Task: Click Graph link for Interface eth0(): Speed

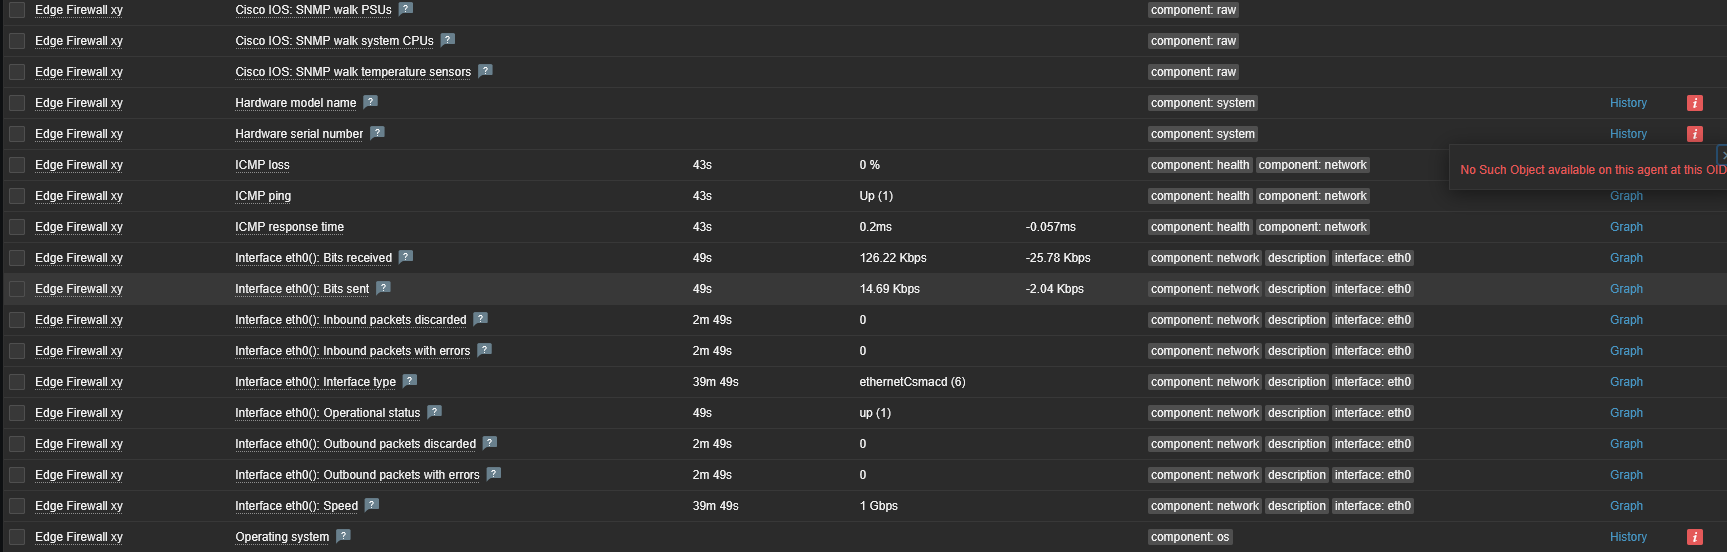Action: pyautogui.click(x=1626, y=506)
